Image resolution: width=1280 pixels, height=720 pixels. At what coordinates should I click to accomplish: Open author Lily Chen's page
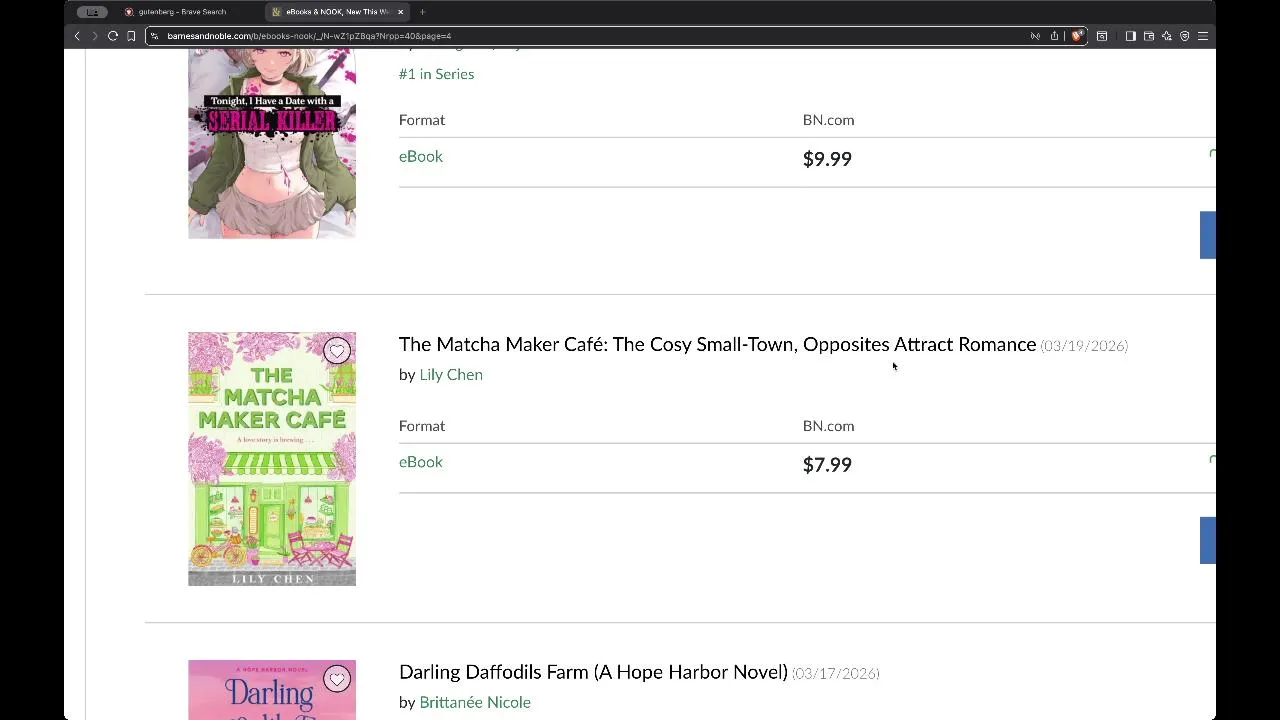click(x=451, y=375)
